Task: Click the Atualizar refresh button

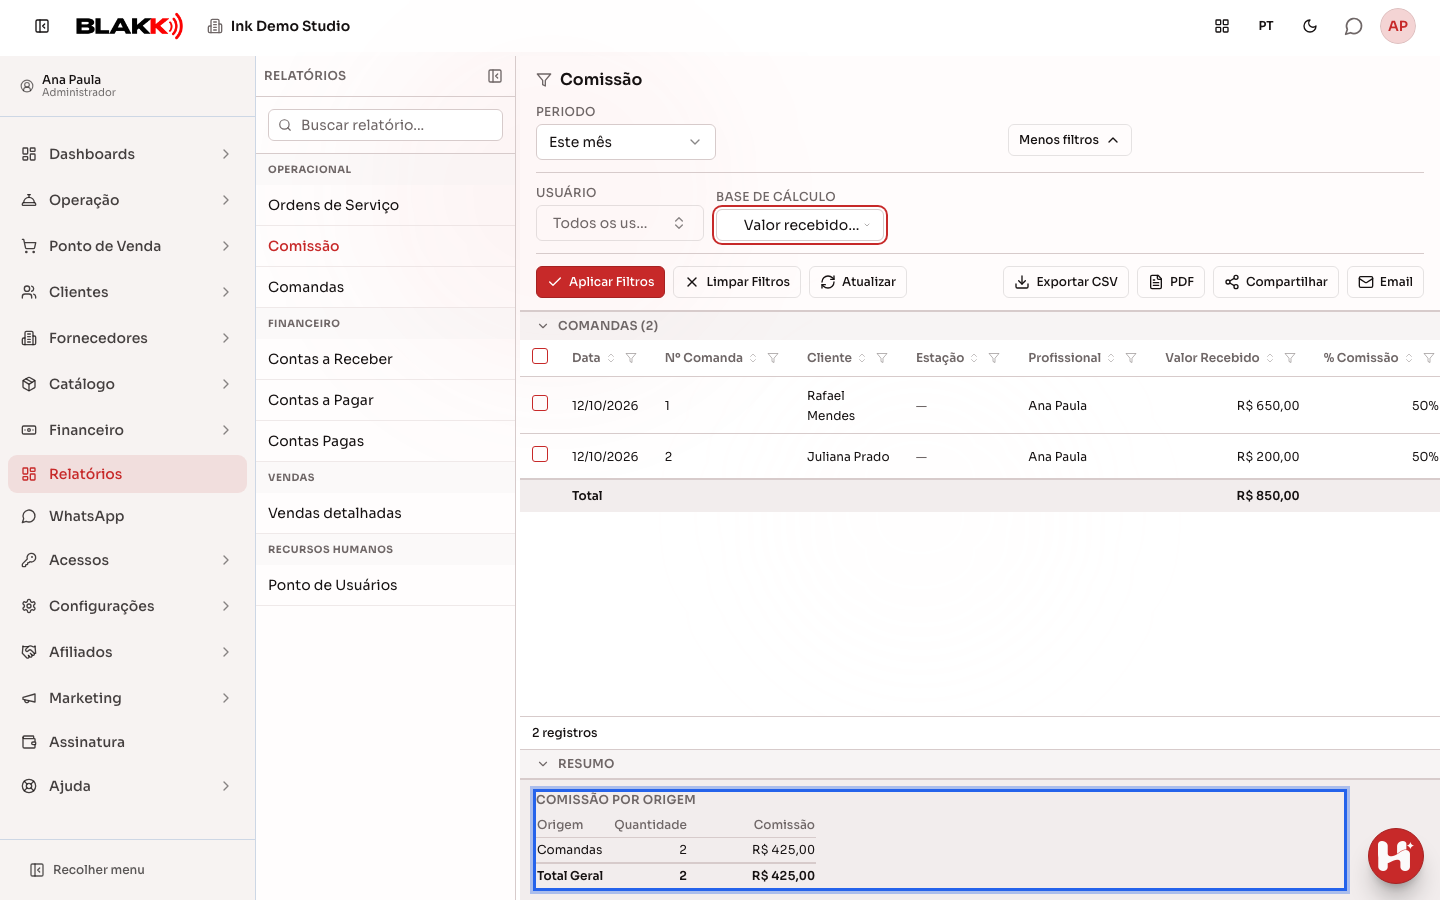Action: [x=858, y=282]
